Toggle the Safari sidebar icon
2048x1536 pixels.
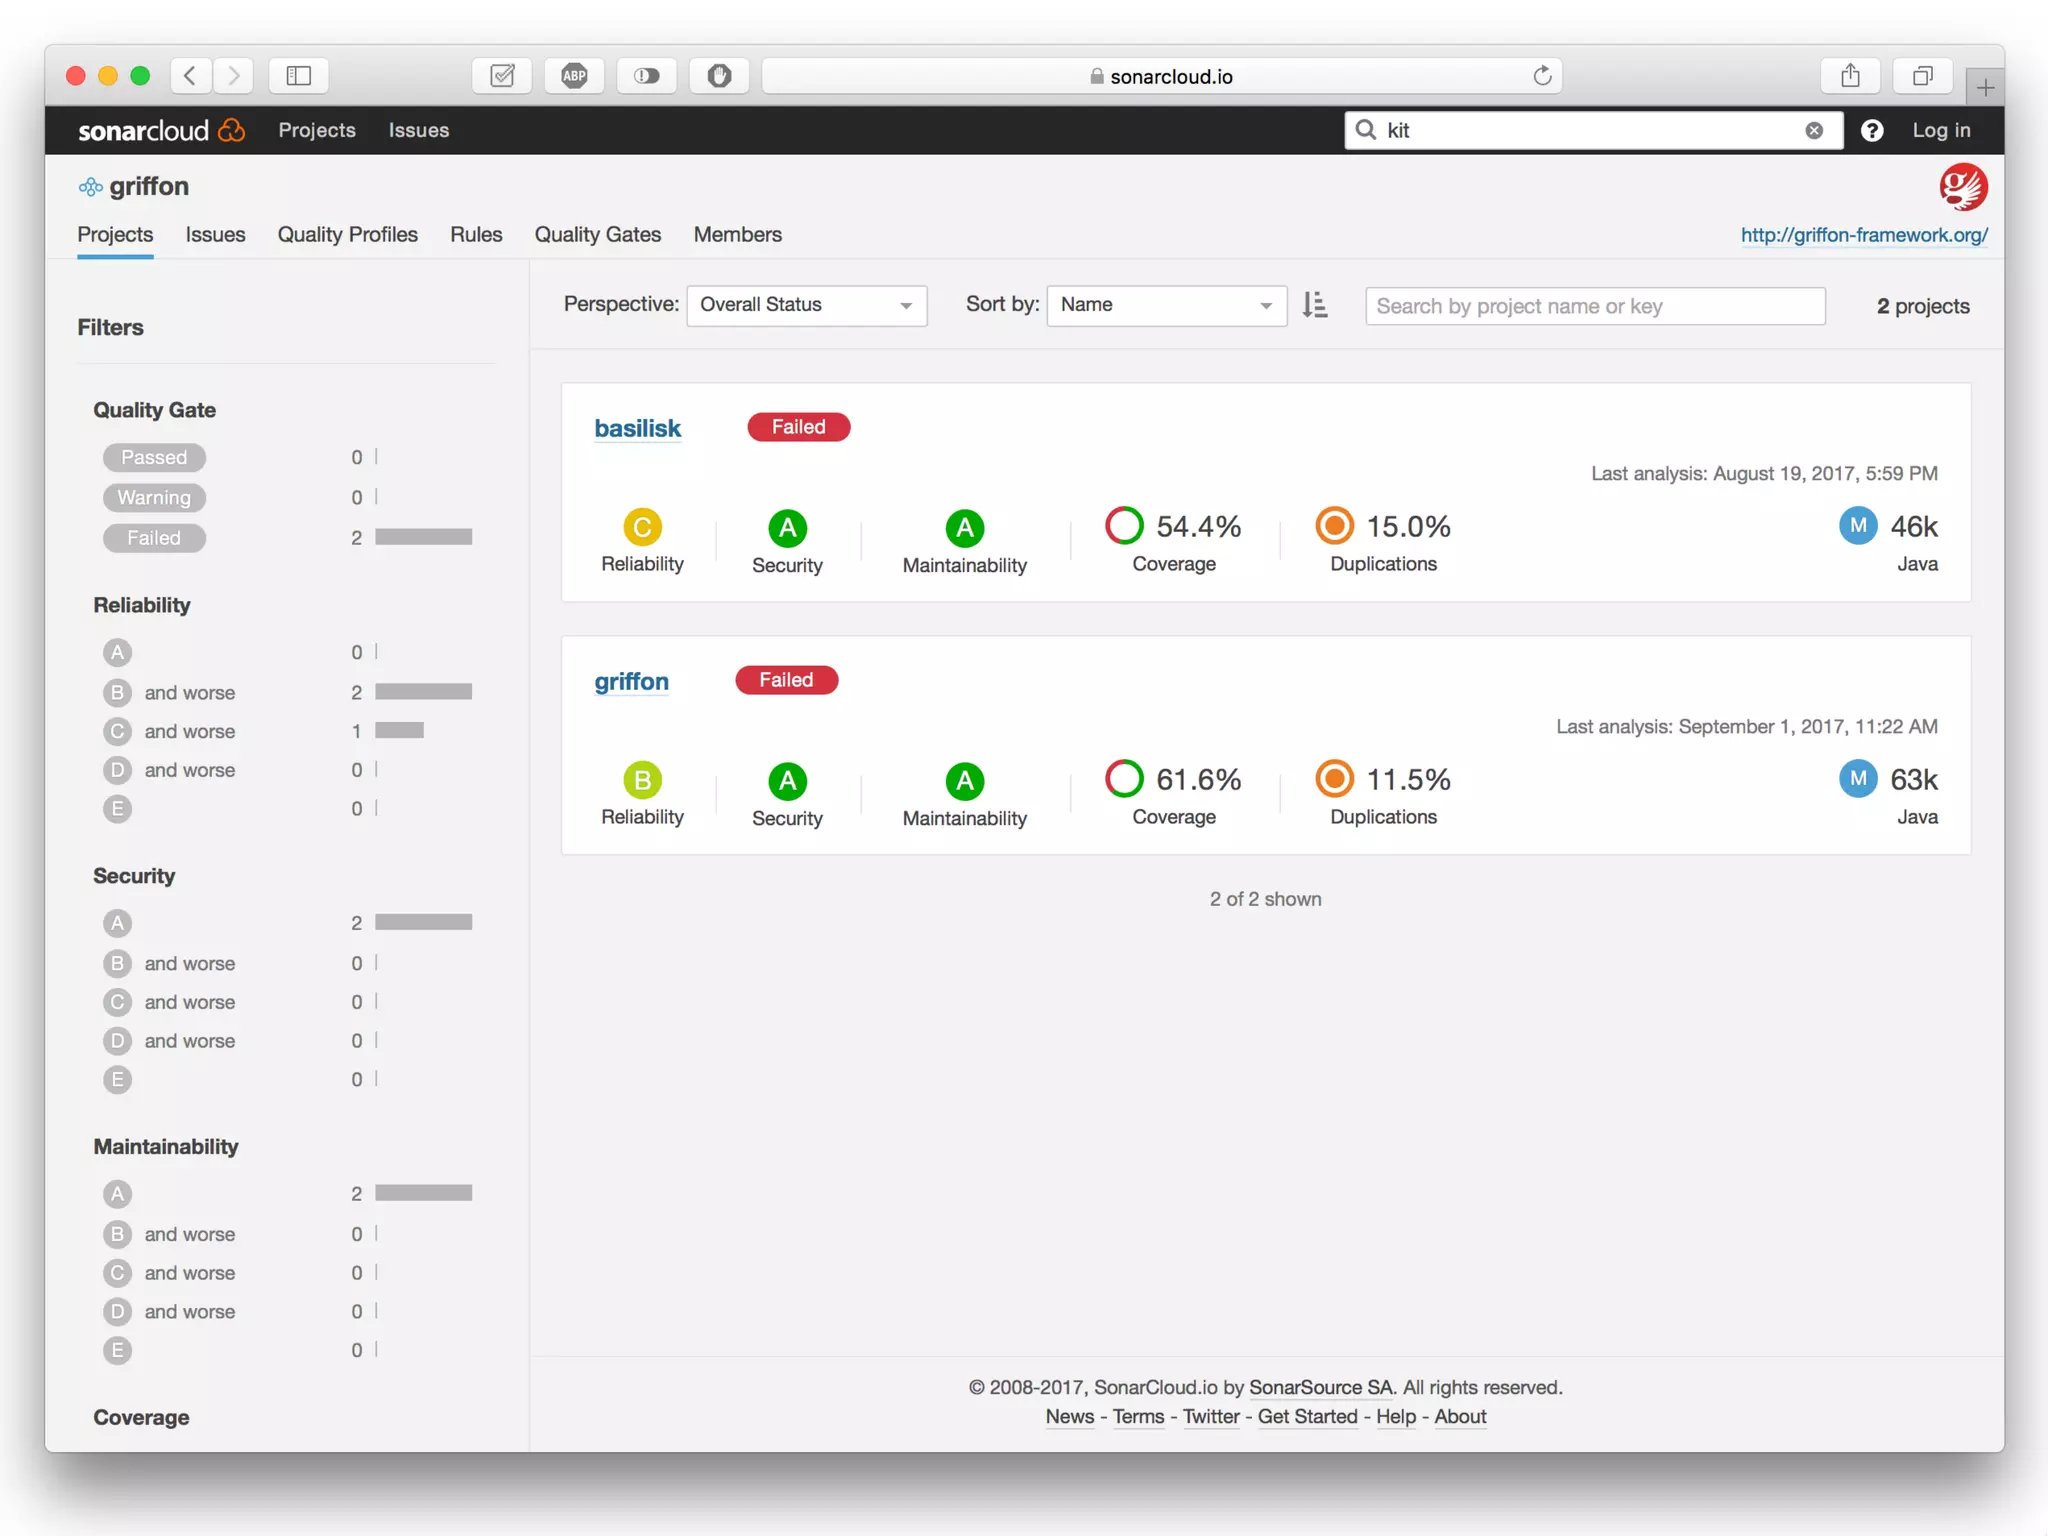point(298,76)
